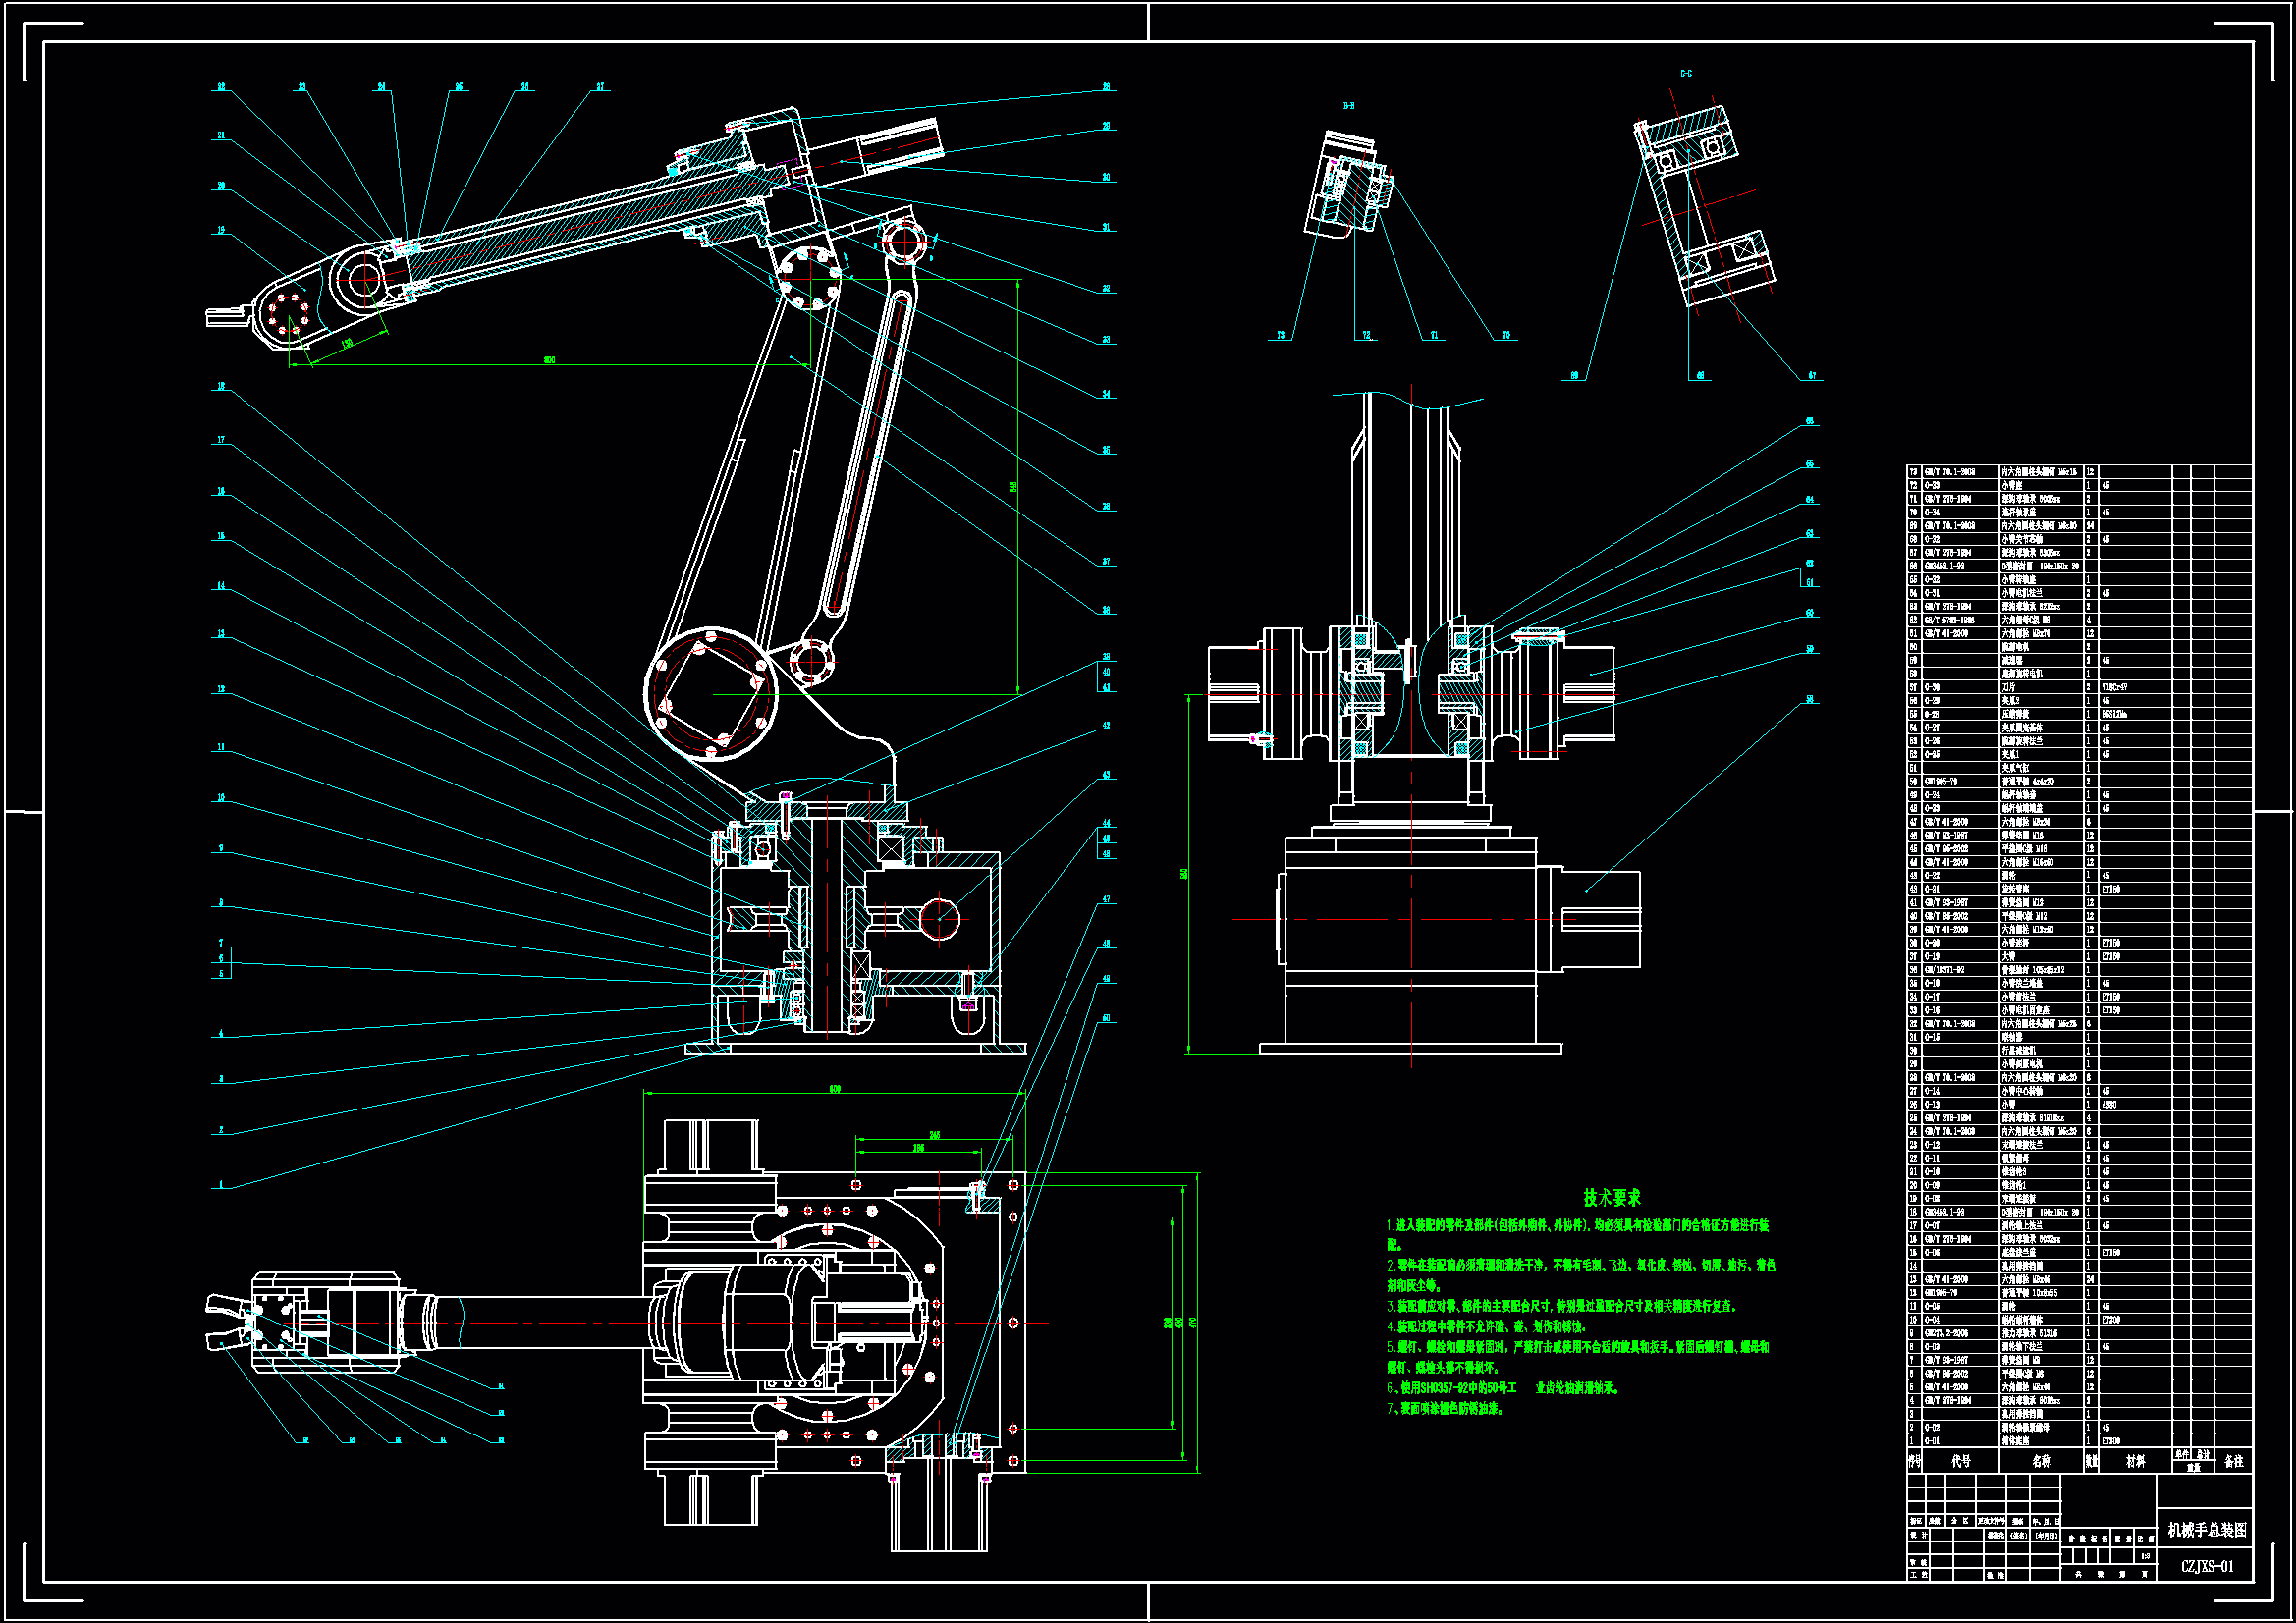Select the CZJXS-01 drawing number
Screen dimensions: 2296x1623
click(2206, 1566)
